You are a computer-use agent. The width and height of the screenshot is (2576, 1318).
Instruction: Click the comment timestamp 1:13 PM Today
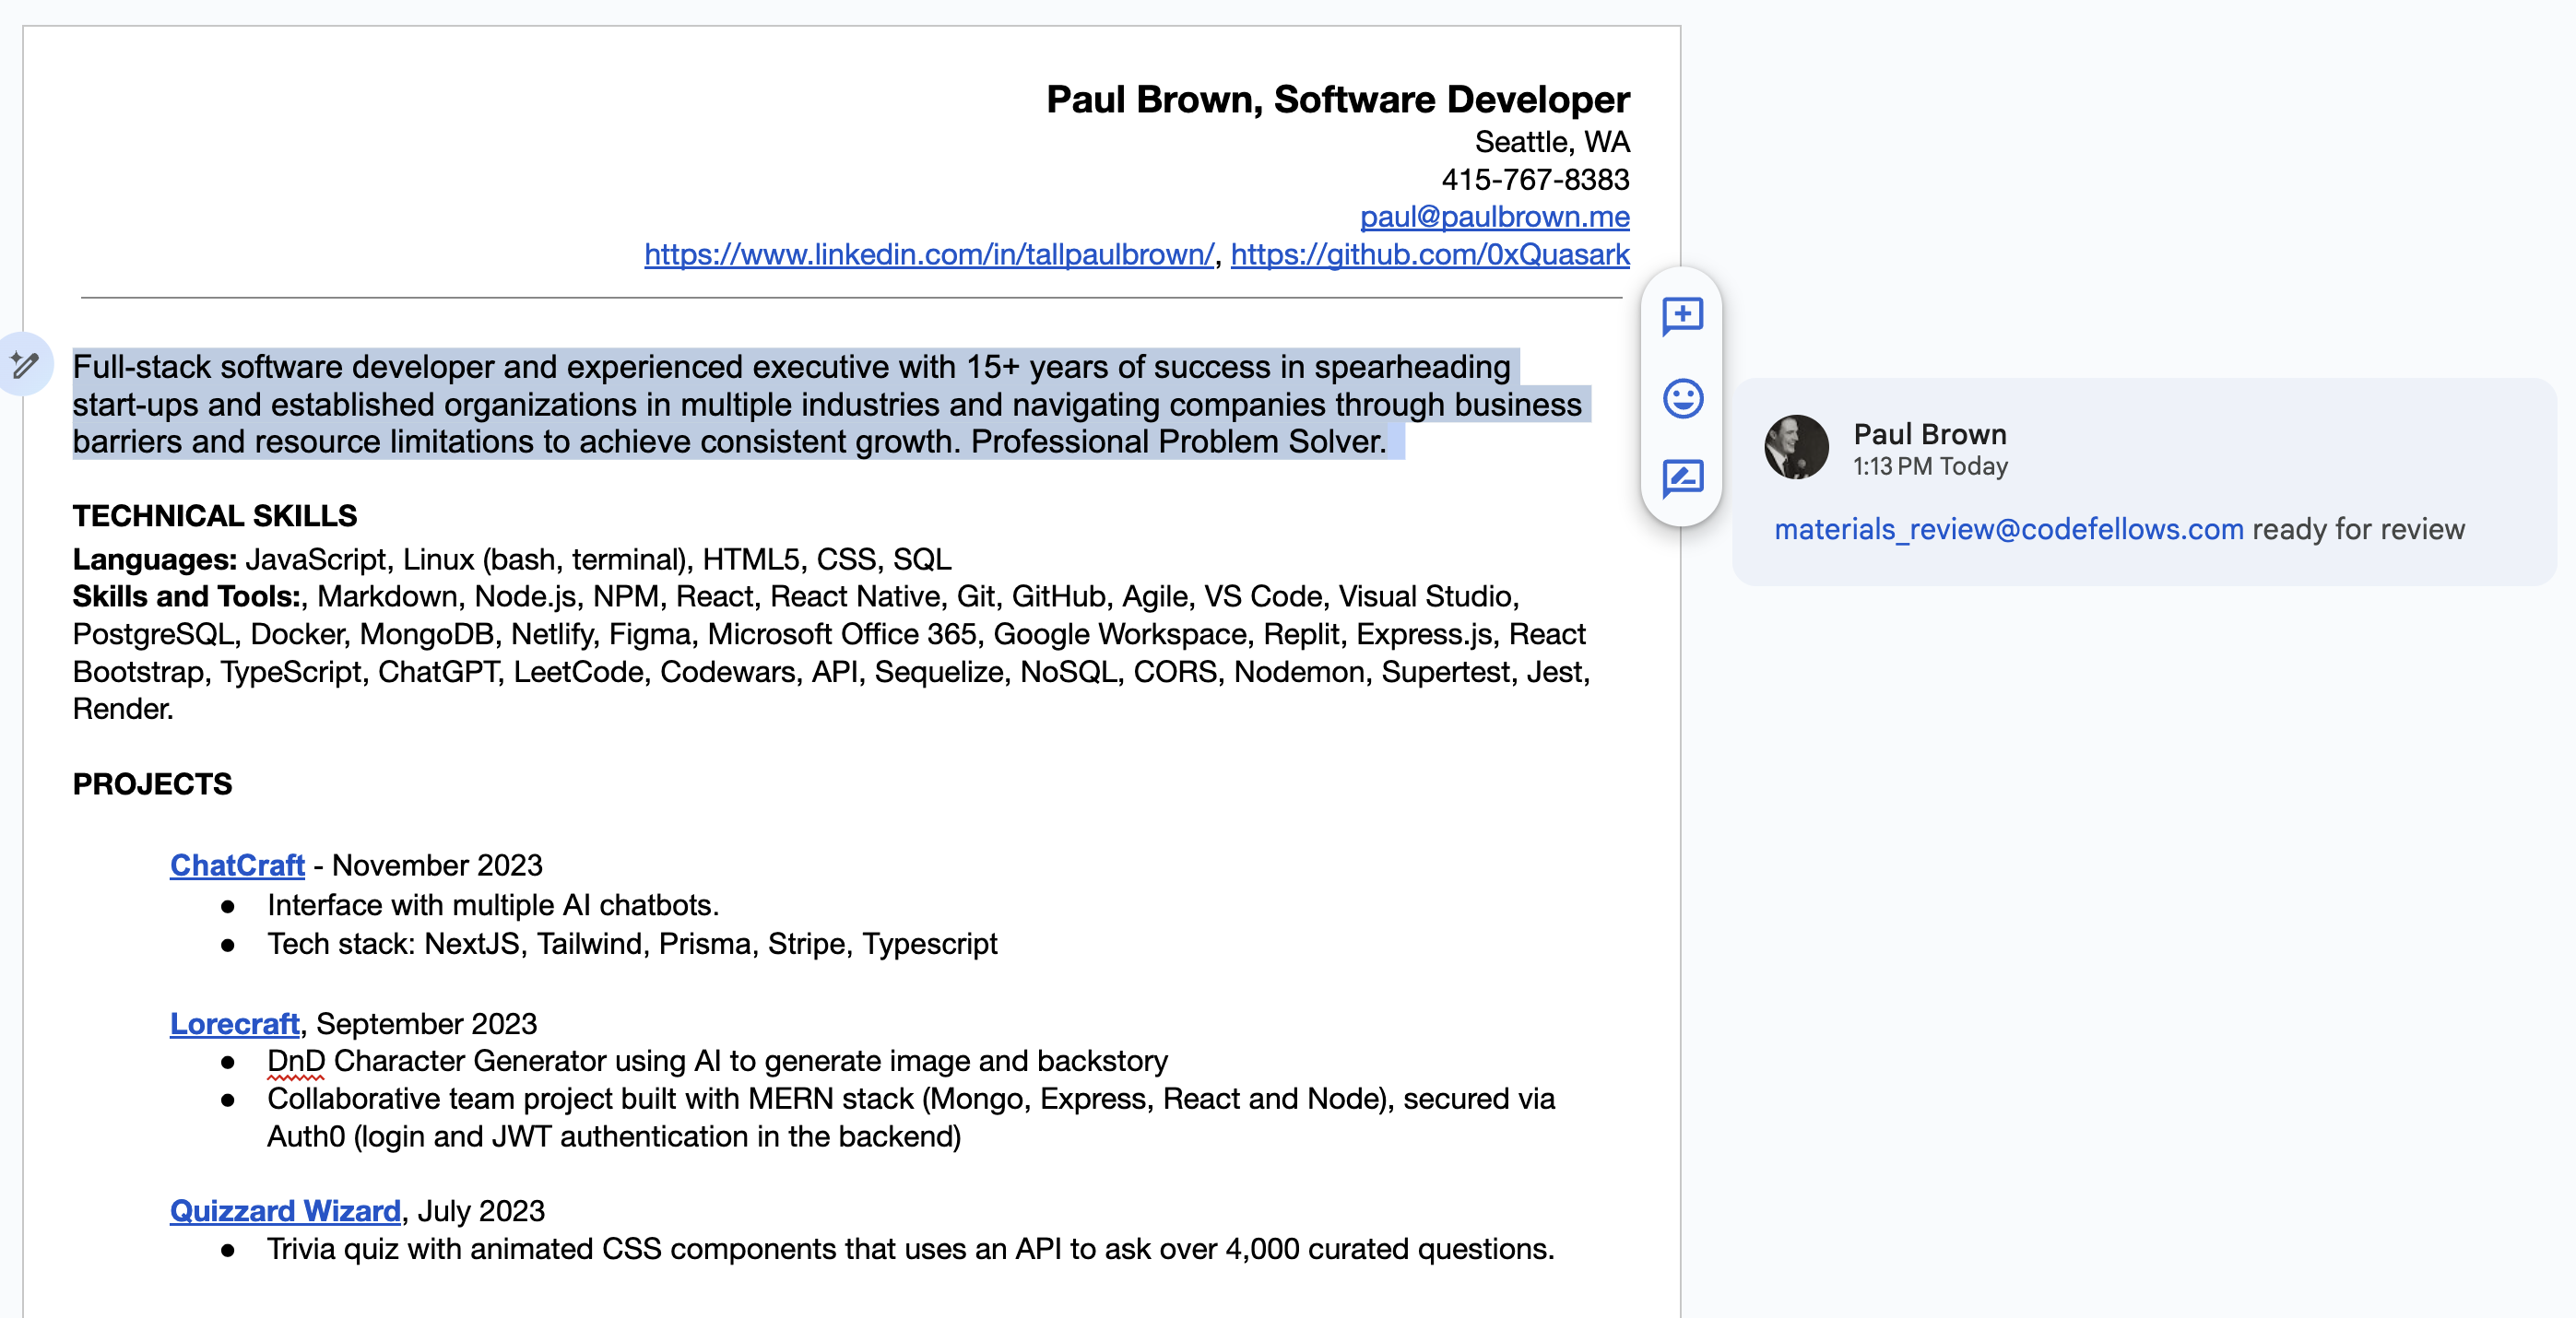tap(1929, 467)
